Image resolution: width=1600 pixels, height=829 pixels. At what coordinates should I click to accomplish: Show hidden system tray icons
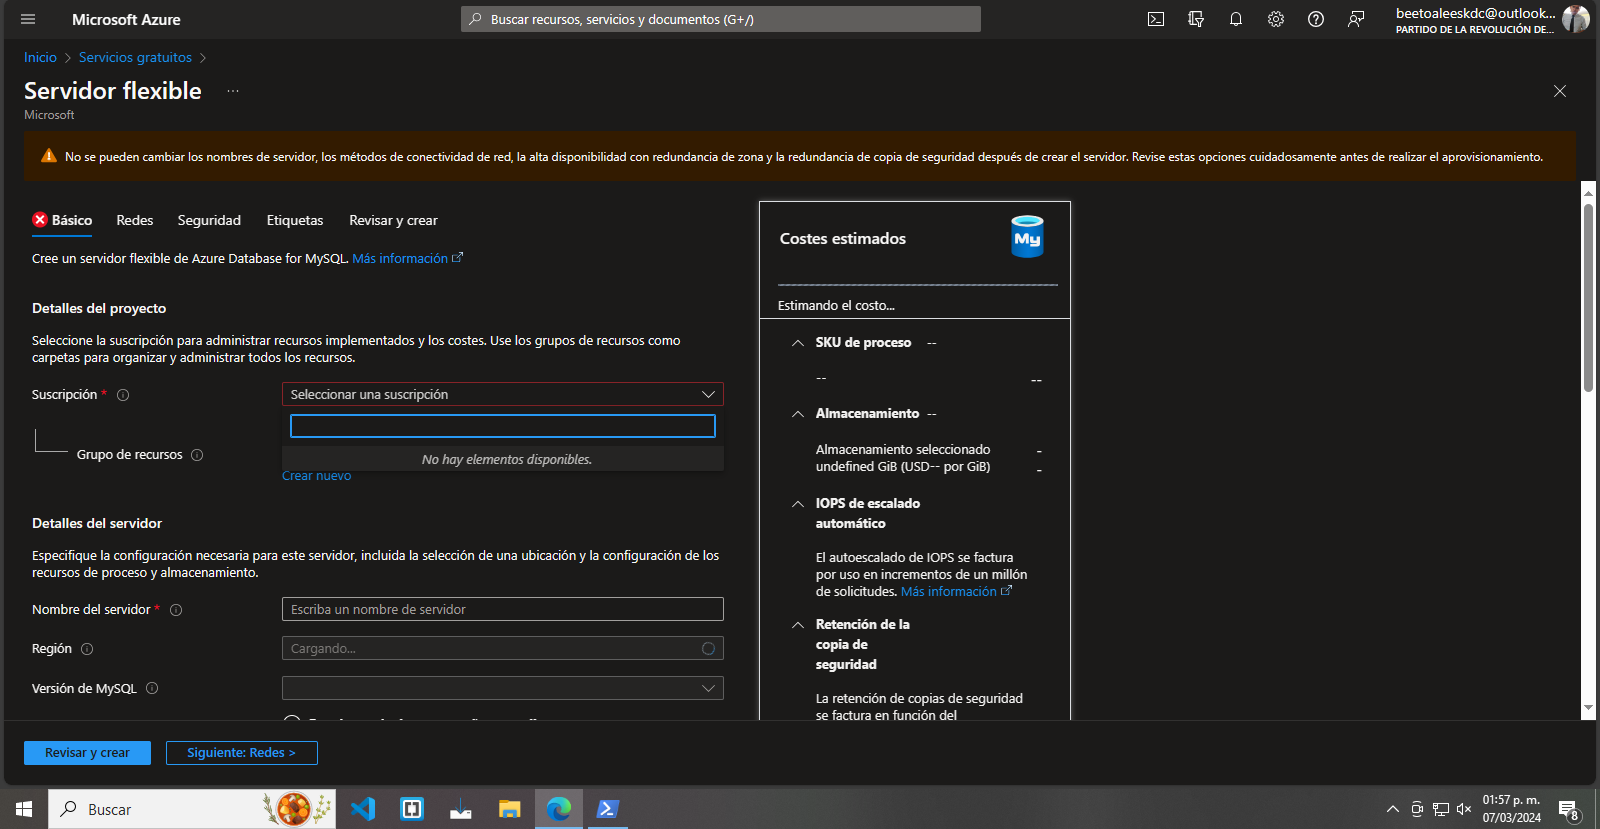point(1392,809)
